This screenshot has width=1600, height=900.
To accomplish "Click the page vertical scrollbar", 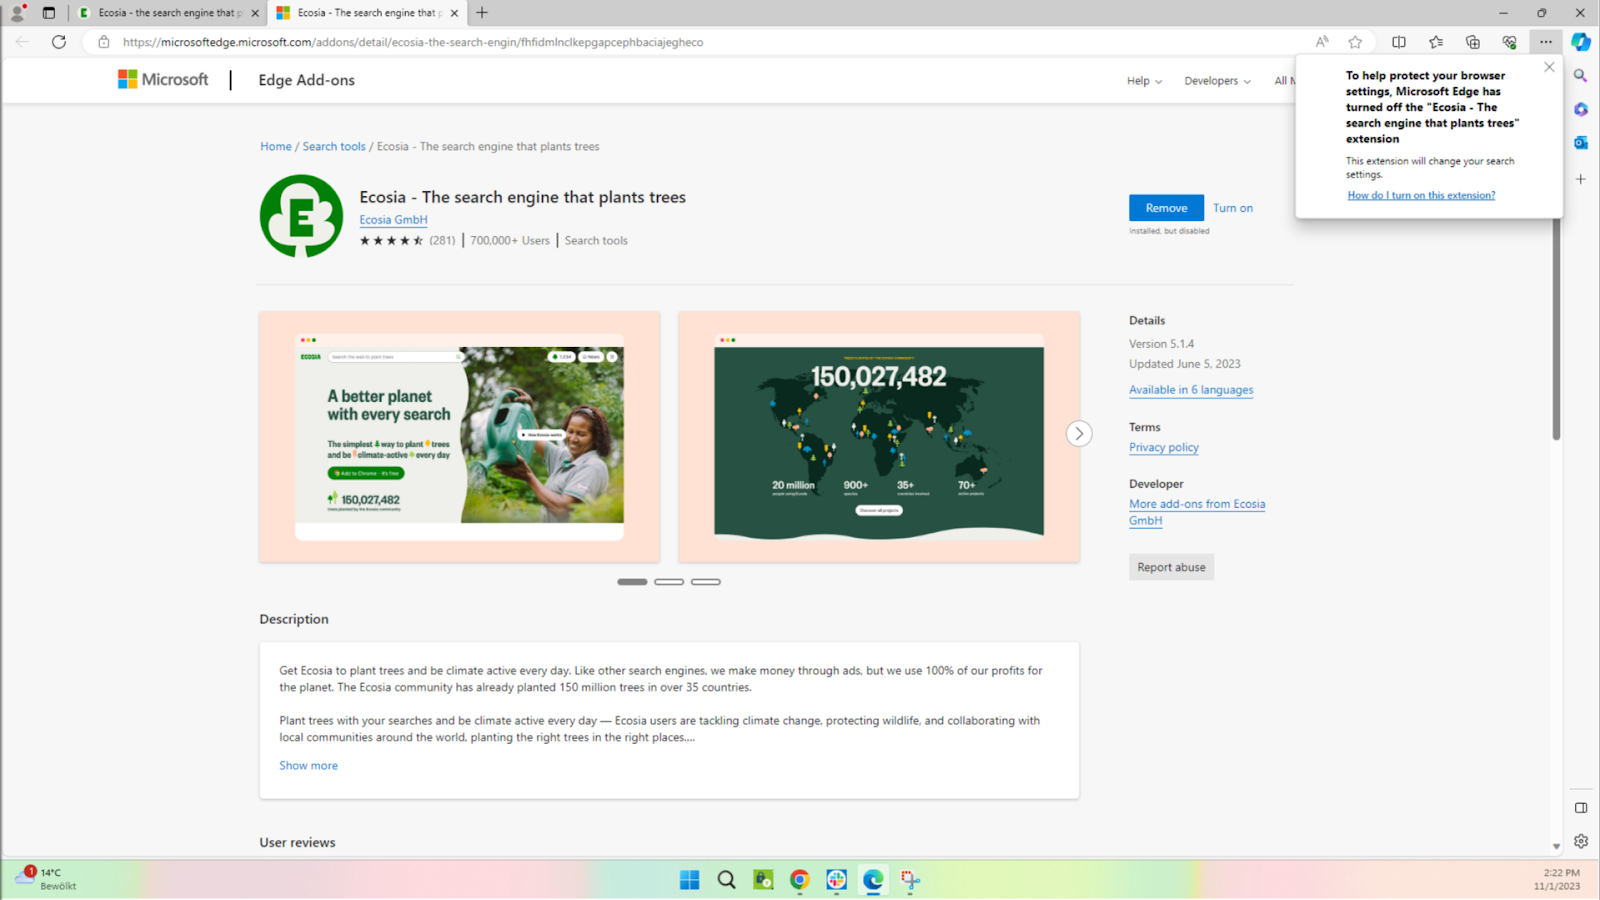I will pyautogui.click(x=1556, y=330).
